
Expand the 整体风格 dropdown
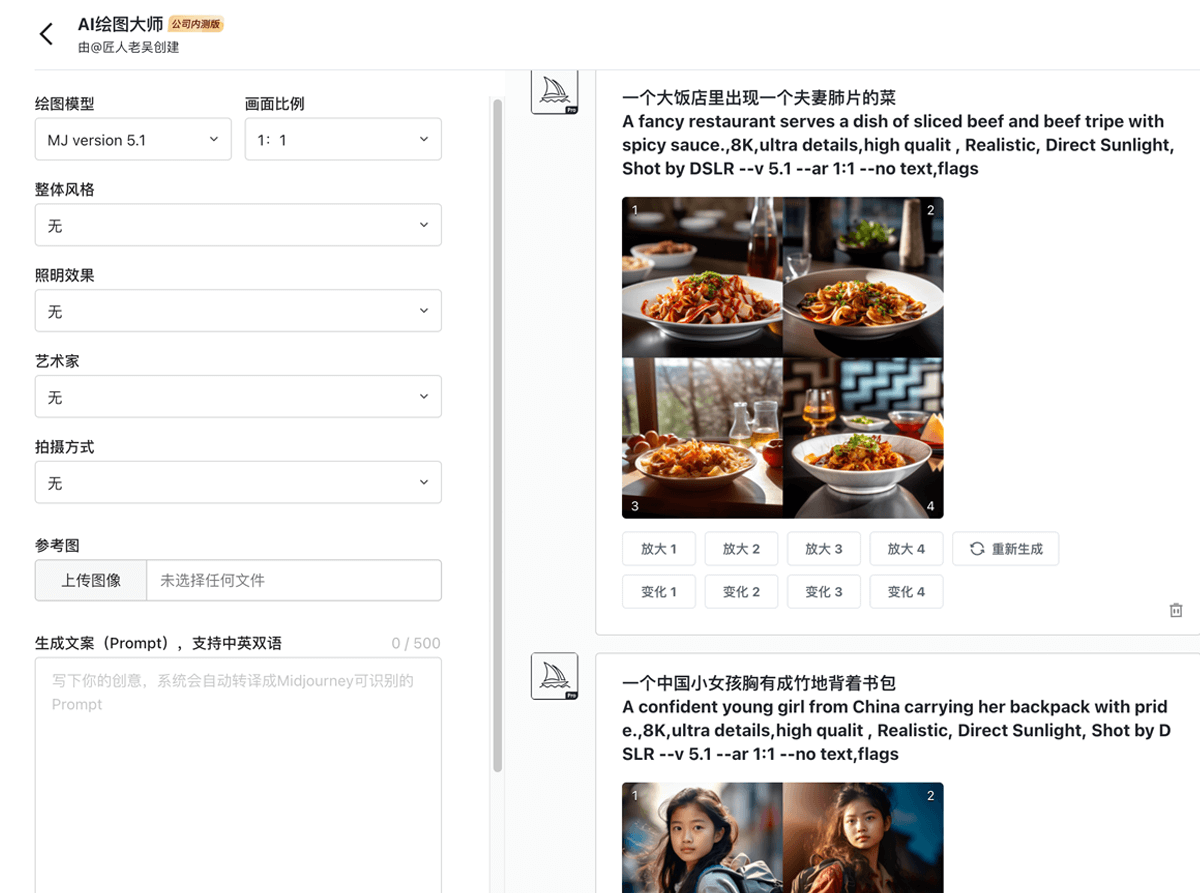click(238, 225)
